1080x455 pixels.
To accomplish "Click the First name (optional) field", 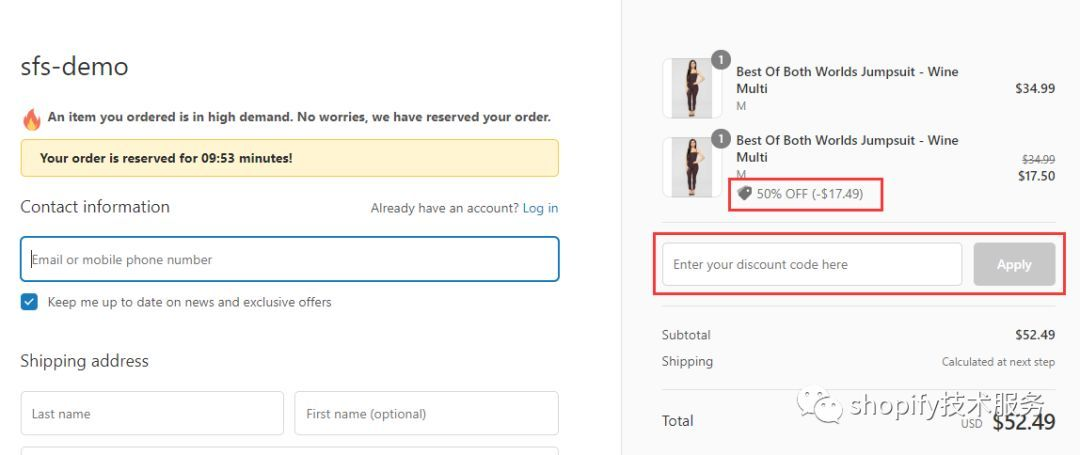I will 426,414.
